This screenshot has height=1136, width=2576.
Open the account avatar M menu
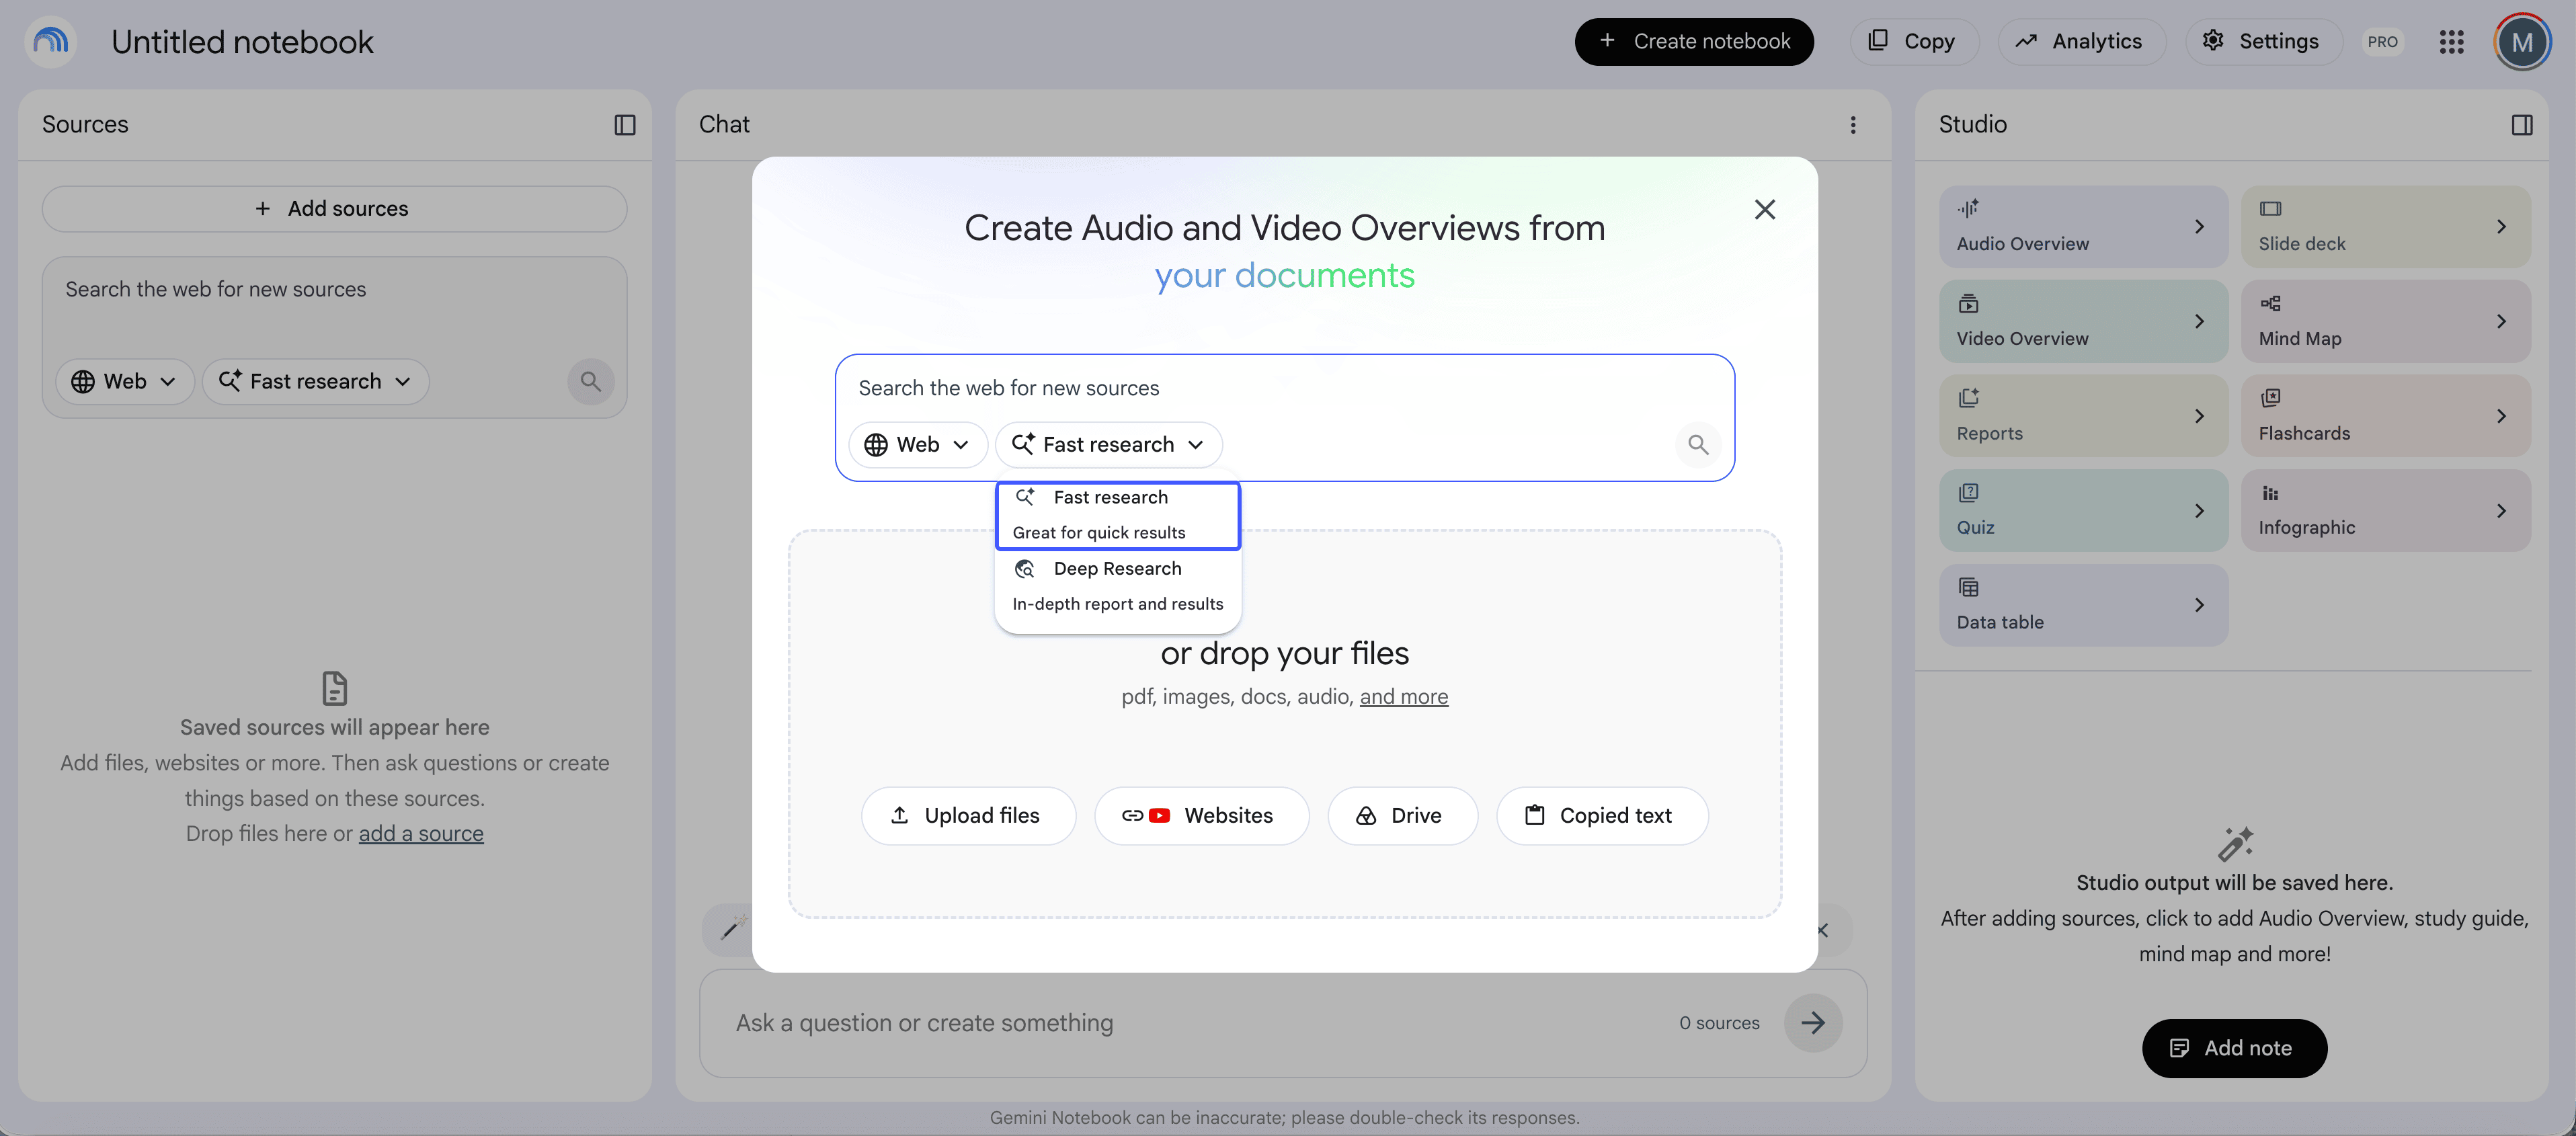click(x=2522, y=42)
